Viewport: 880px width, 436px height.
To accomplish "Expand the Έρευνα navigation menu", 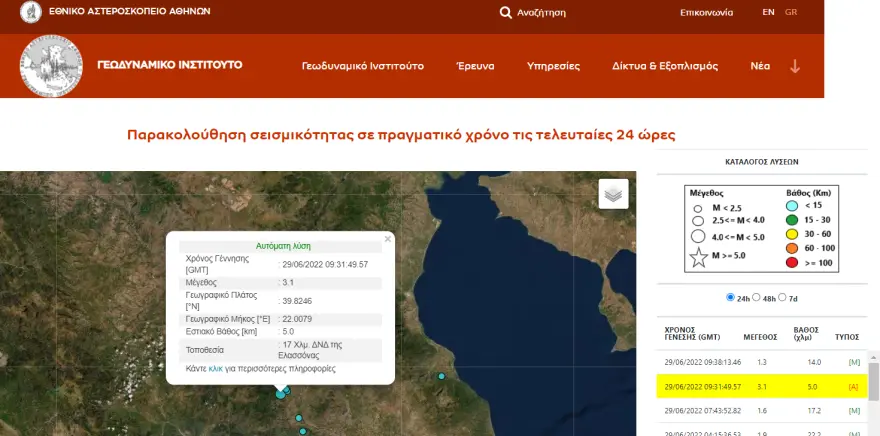I will click(475, 66).
